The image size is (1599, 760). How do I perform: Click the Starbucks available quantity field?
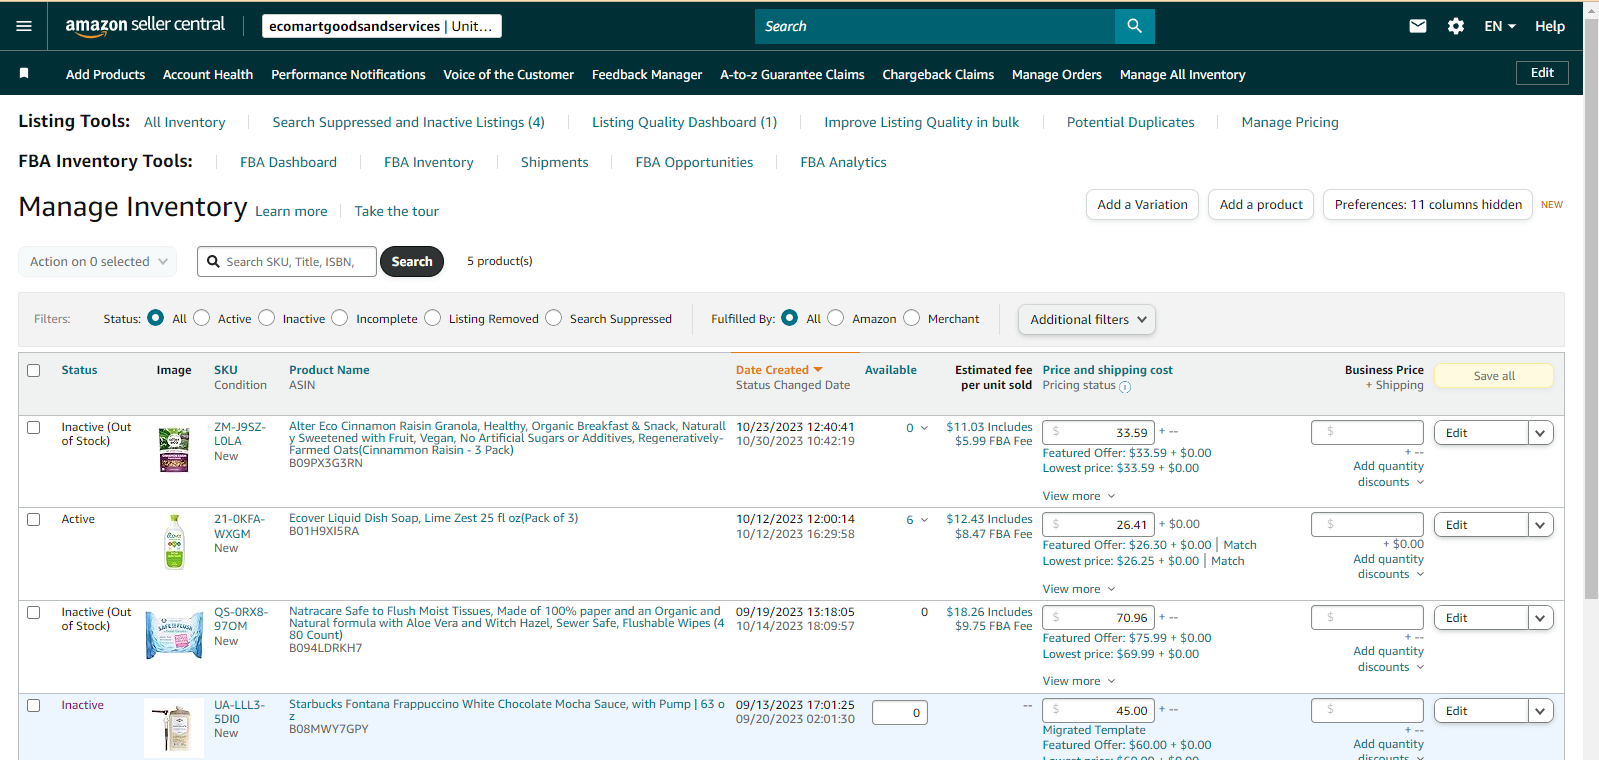pyautogui.click(x=900, y=713)
